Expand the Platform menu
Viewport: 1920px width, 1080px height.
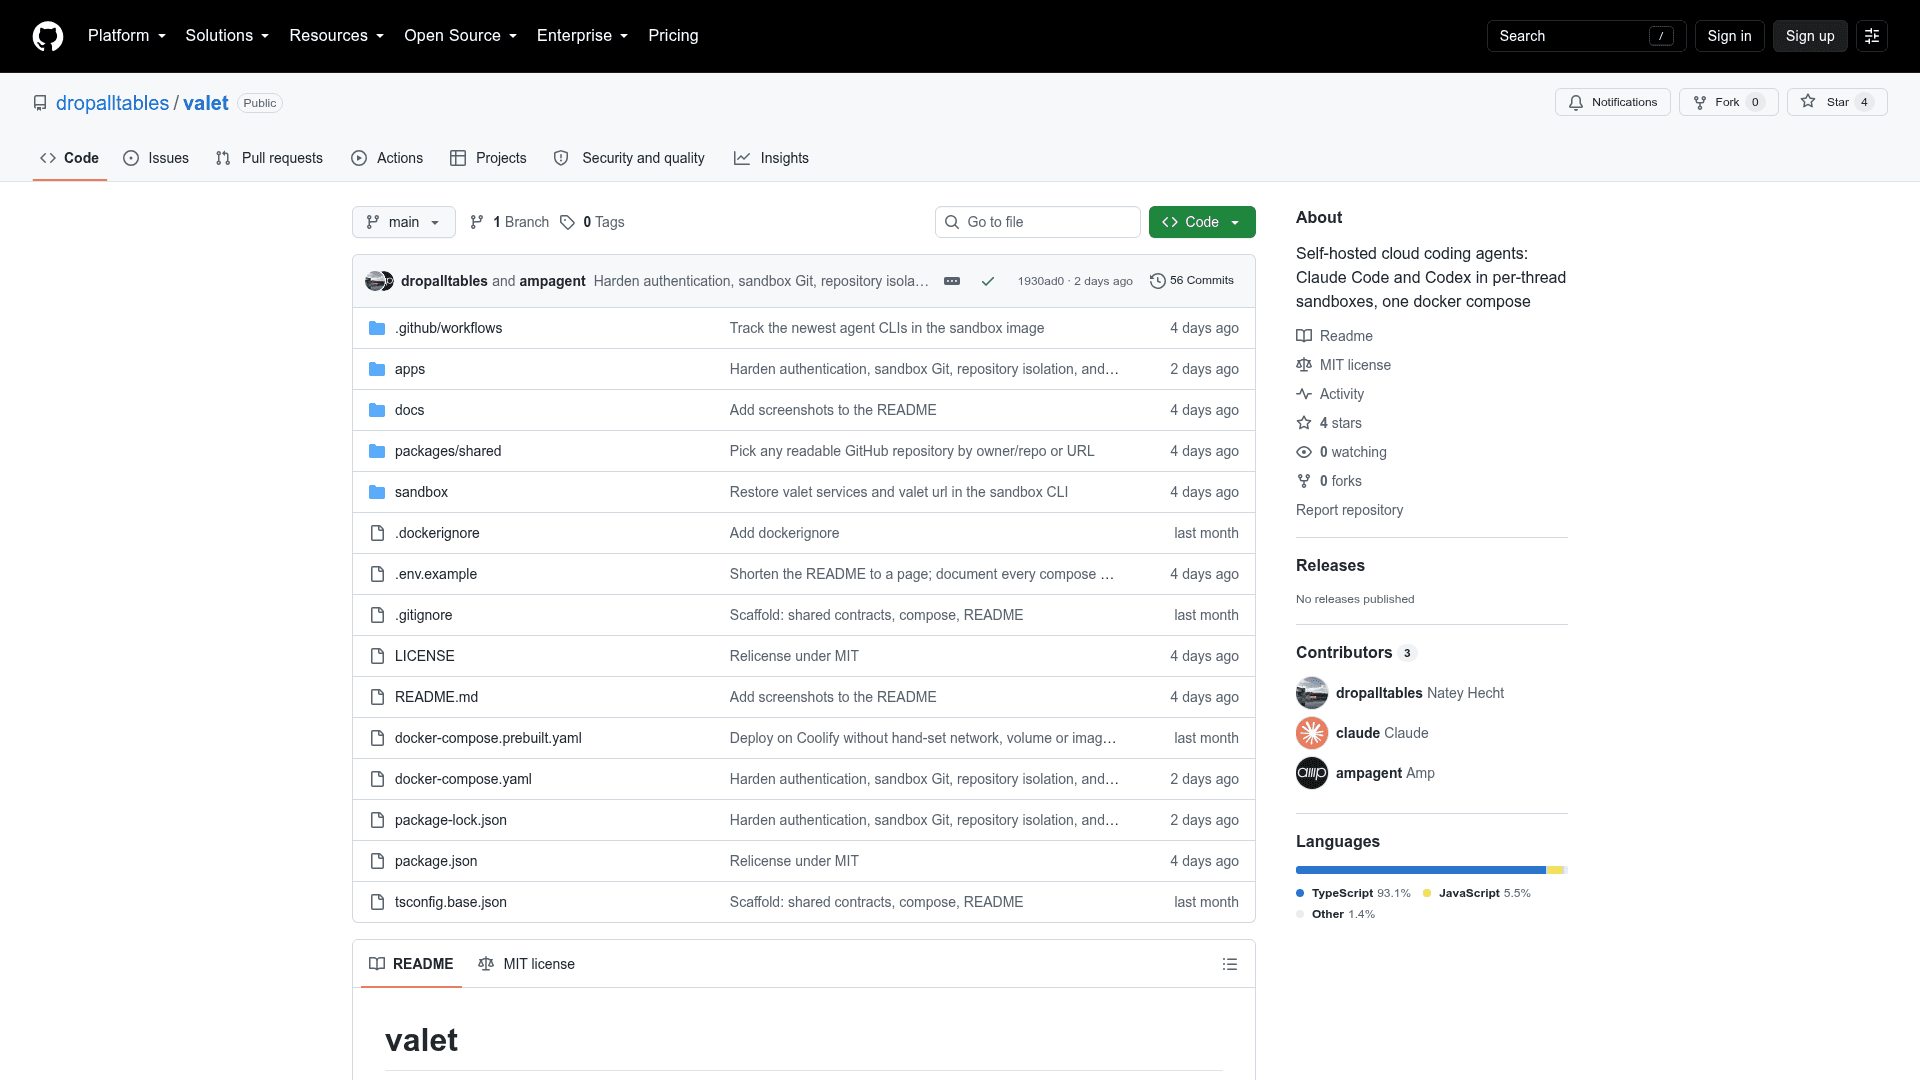[127, 36]
